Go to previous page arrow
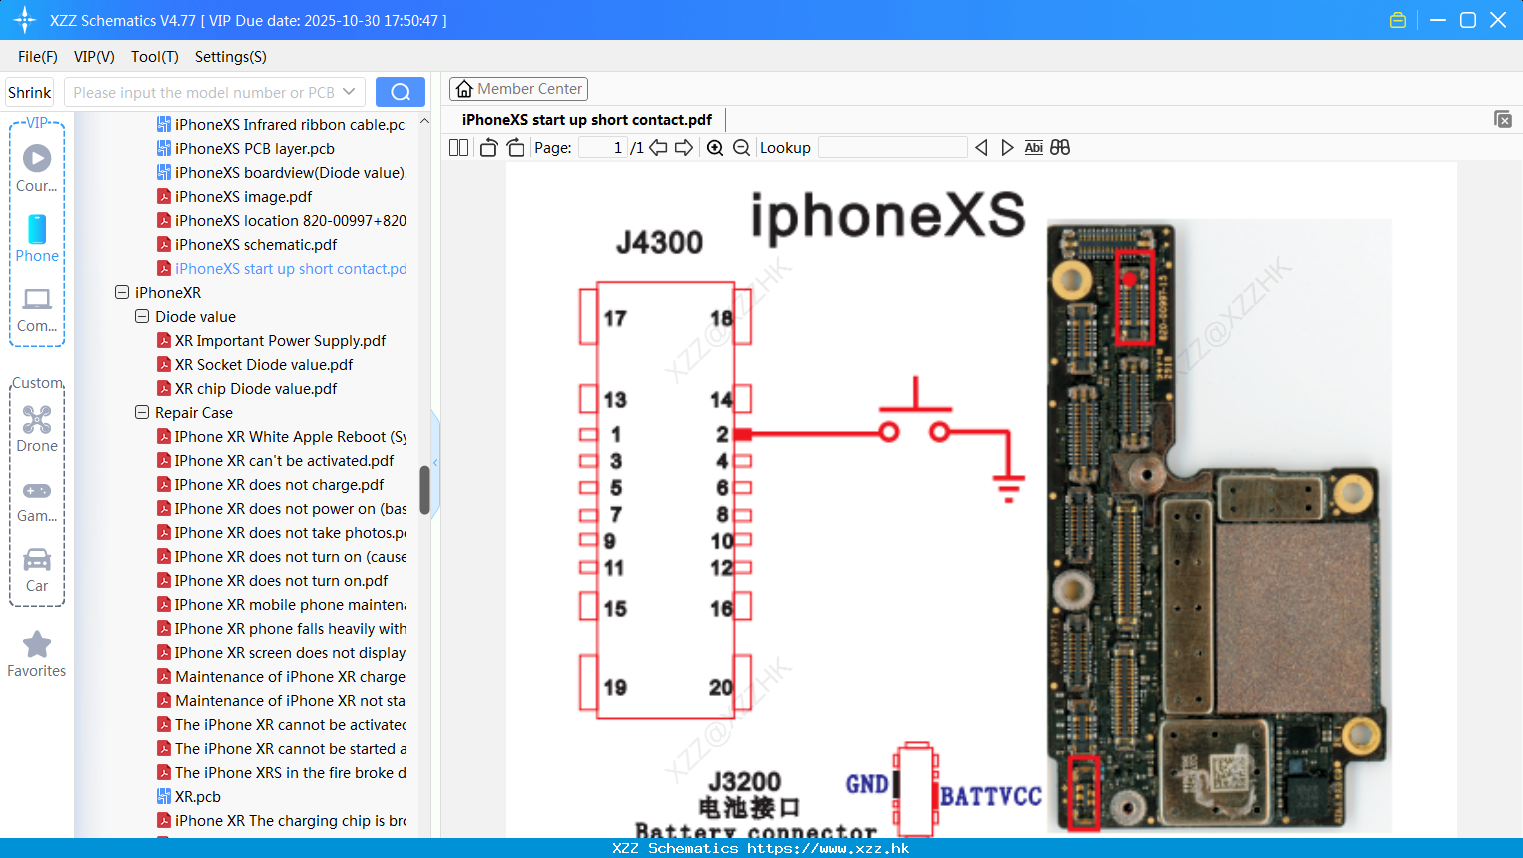This screenshot has width=1523, height=858. pos(658,148)
